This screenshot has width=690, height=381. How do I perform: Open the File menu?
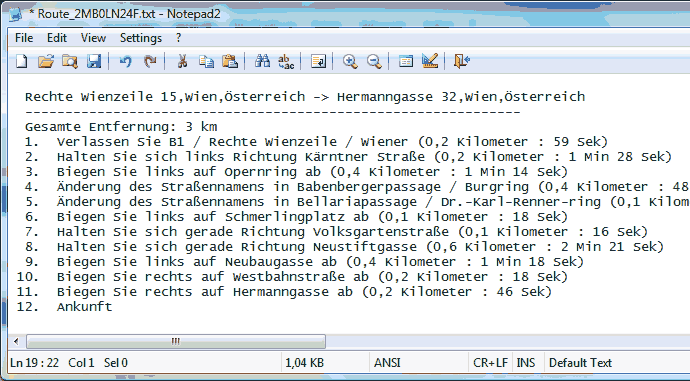click(x=24, y=38)
